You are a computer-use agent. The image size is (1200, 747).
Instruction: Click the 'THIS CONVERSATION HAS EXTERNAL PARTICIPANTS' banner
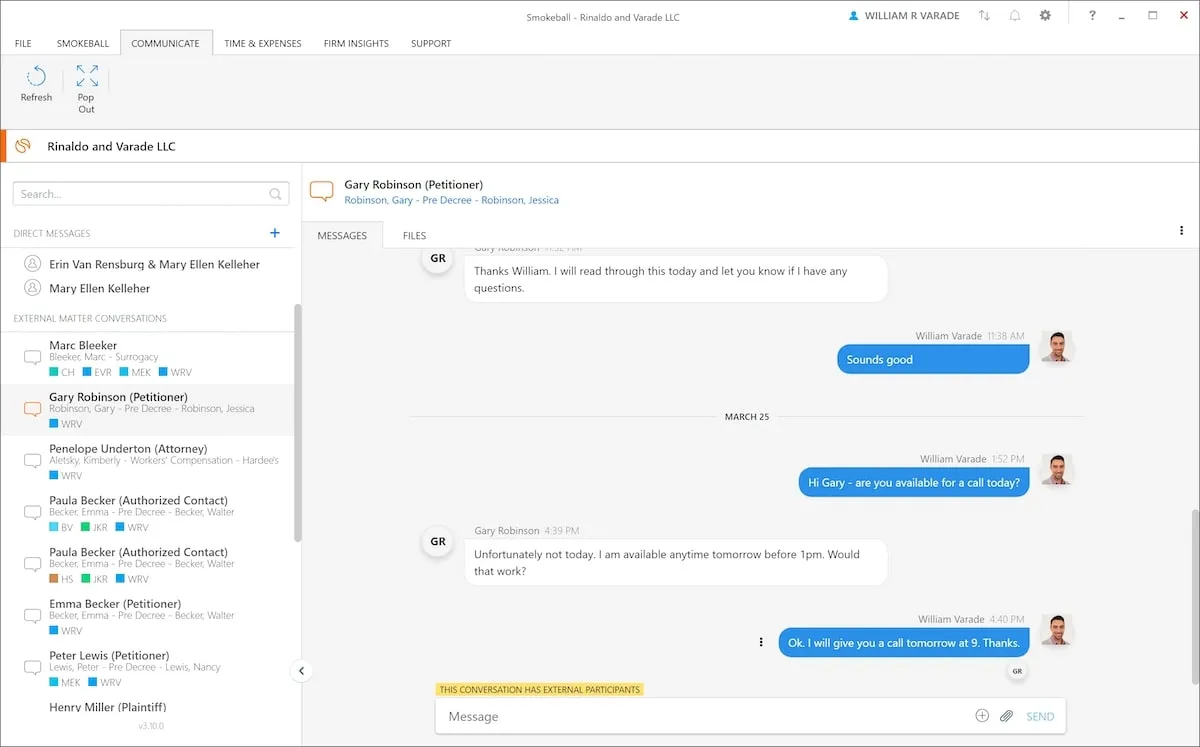[539, 690]
